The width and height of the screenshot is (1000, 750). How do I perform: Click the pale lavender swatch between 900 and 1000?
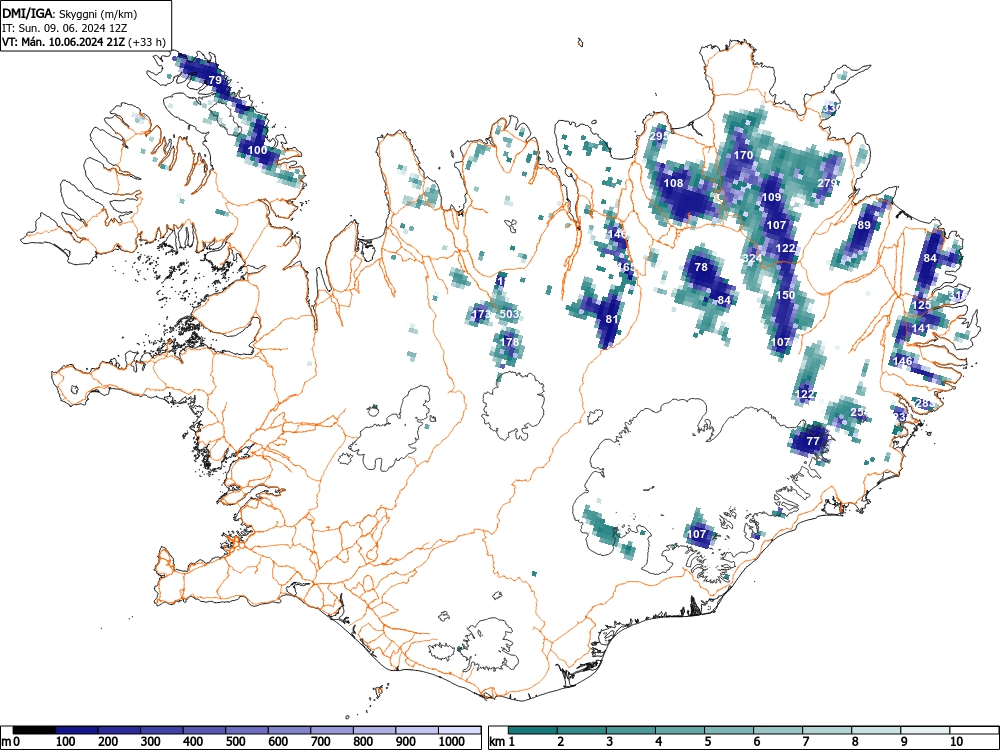tap(416, 730)
